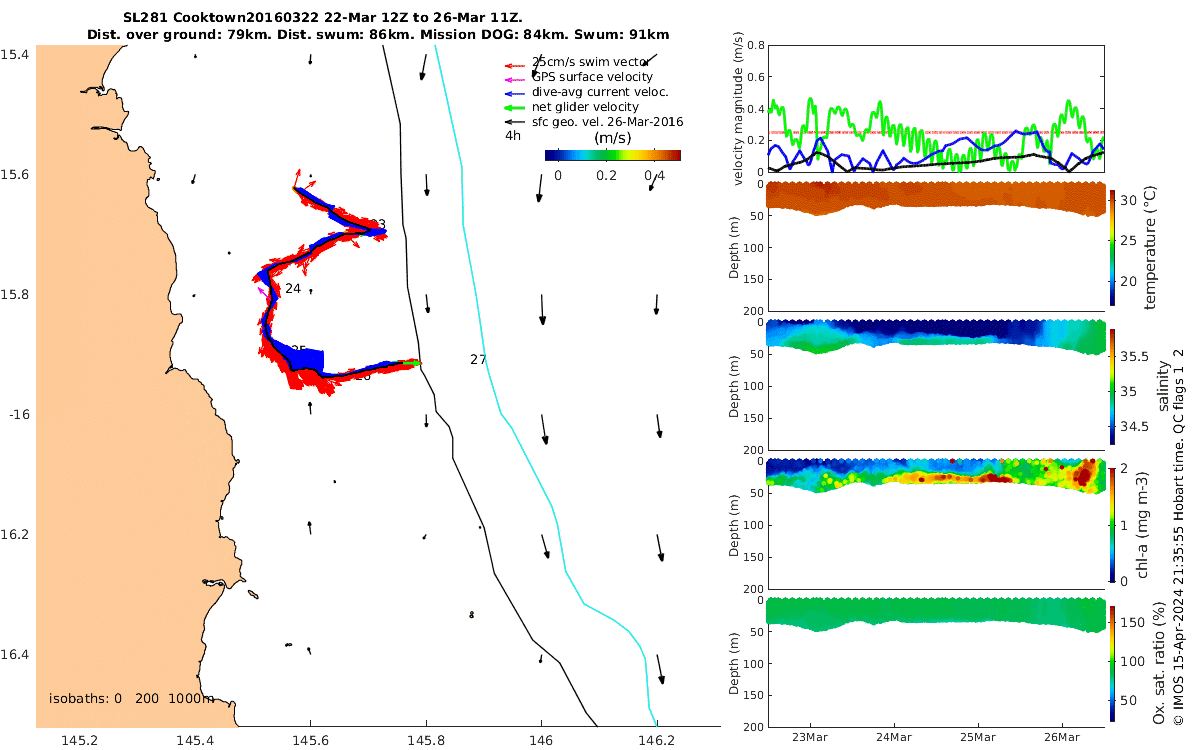The height and width of the screenshot is (750, 1200).
Task: Click the title 'SL281 Cooktown20160322' text
Action: click(222, 18)
